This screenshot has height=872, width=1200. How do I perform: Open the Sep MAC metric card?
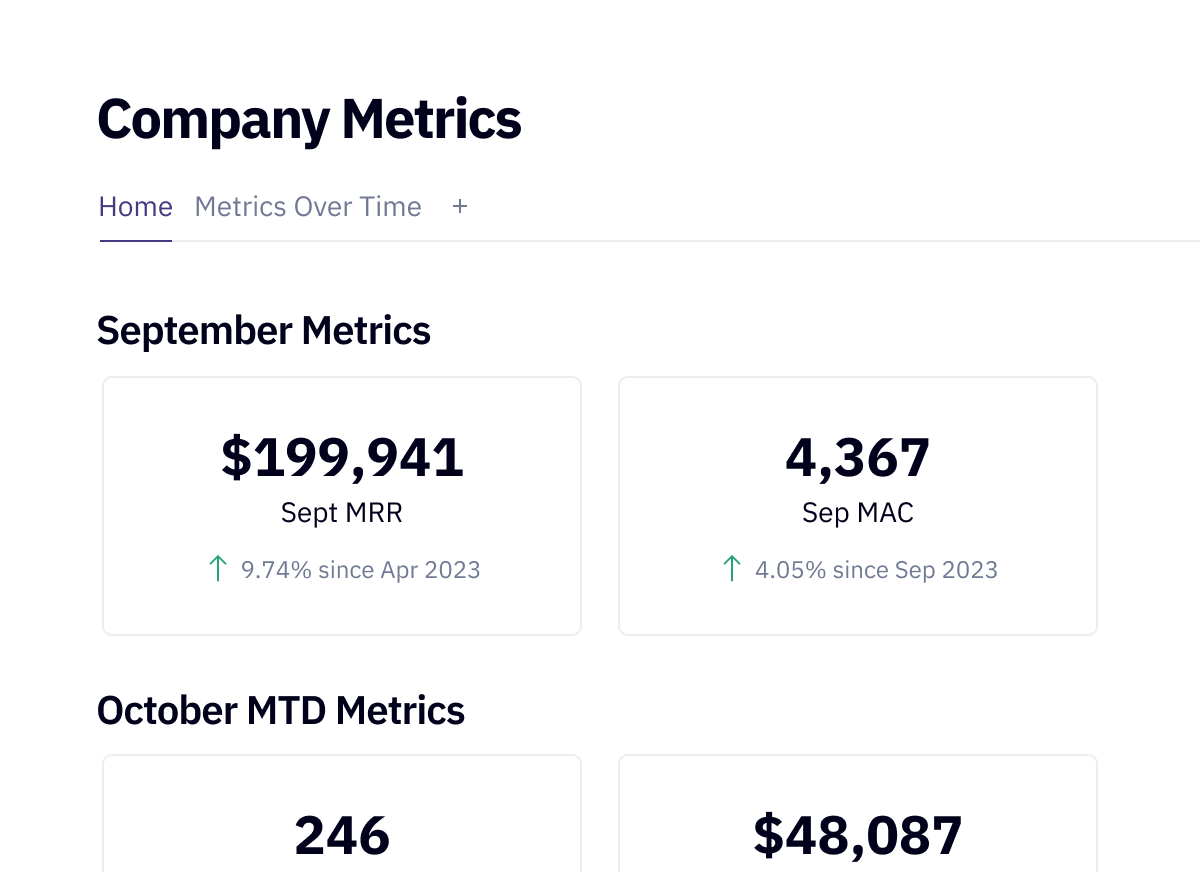coord(857,505)
